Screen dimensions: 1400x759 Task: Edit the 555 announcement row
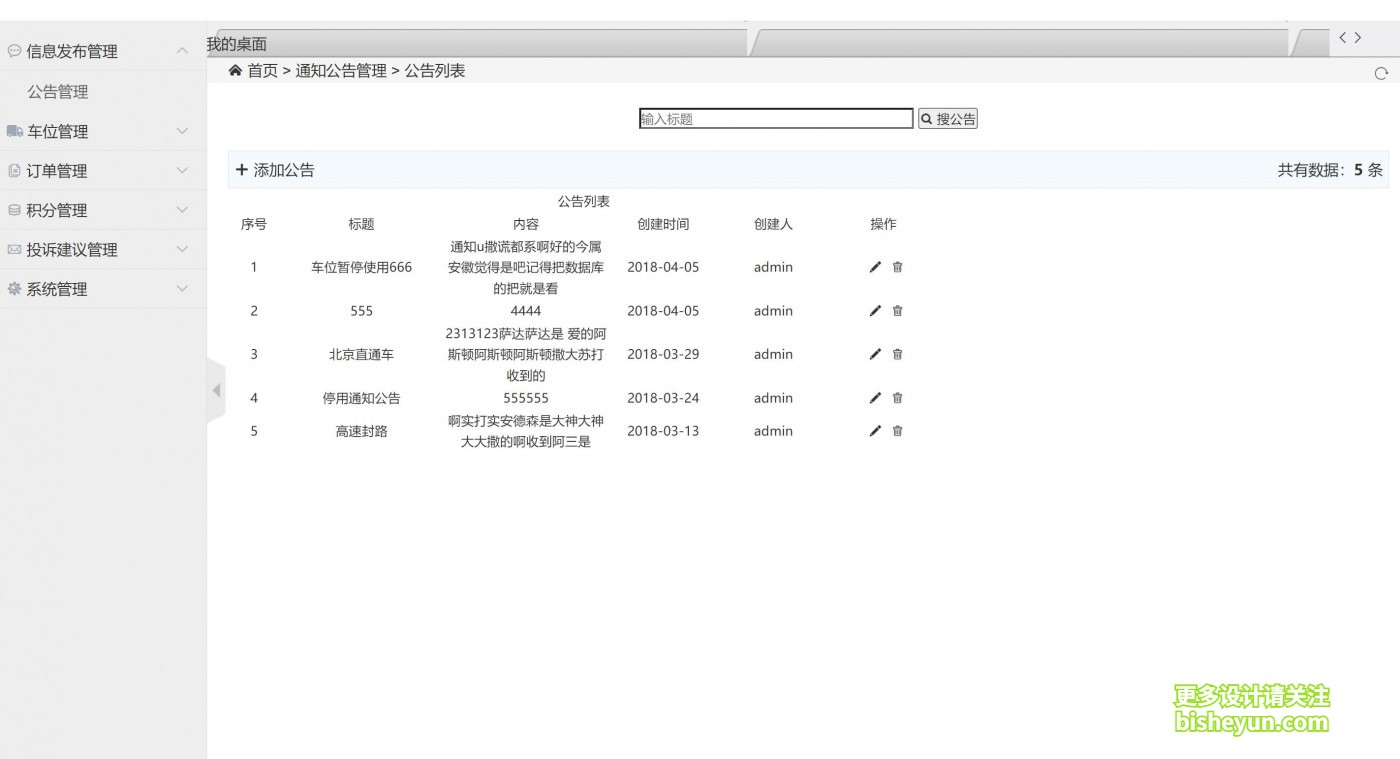point(876,311)
